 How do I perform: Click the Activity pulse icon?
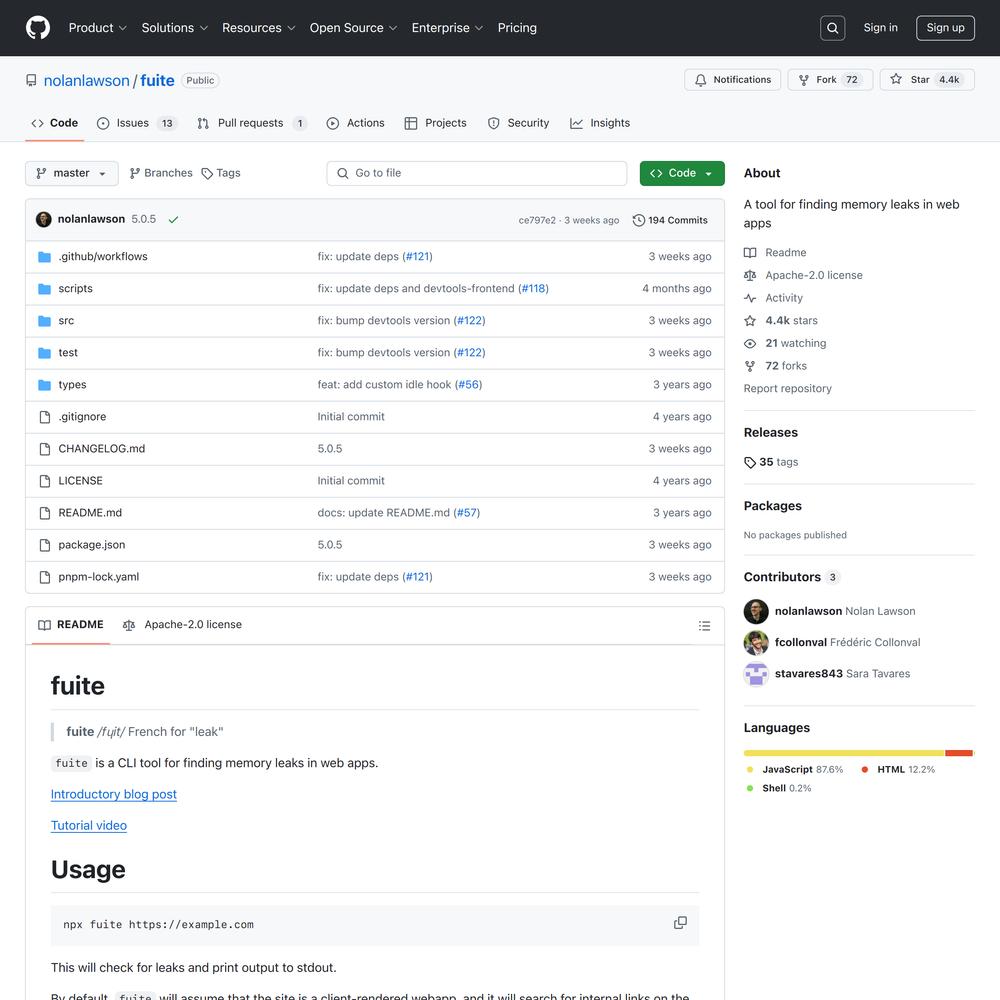pos(750,298)
